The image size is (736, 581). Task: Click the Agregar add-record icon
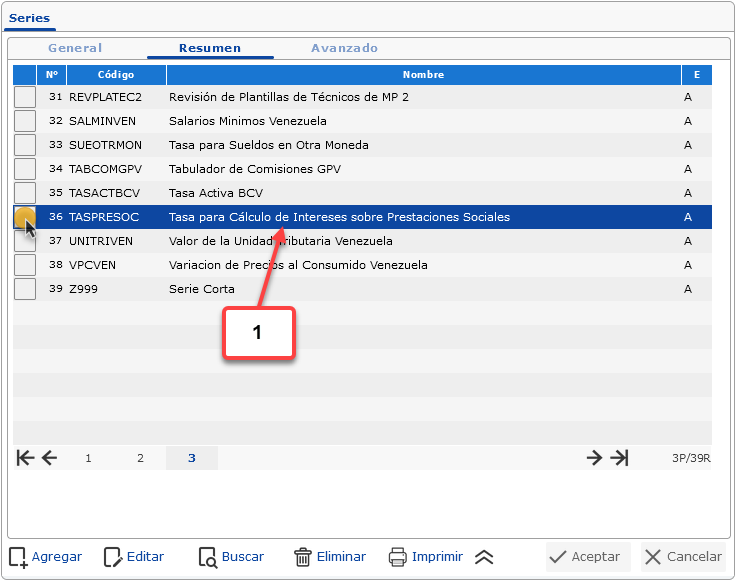pos(18,557)
